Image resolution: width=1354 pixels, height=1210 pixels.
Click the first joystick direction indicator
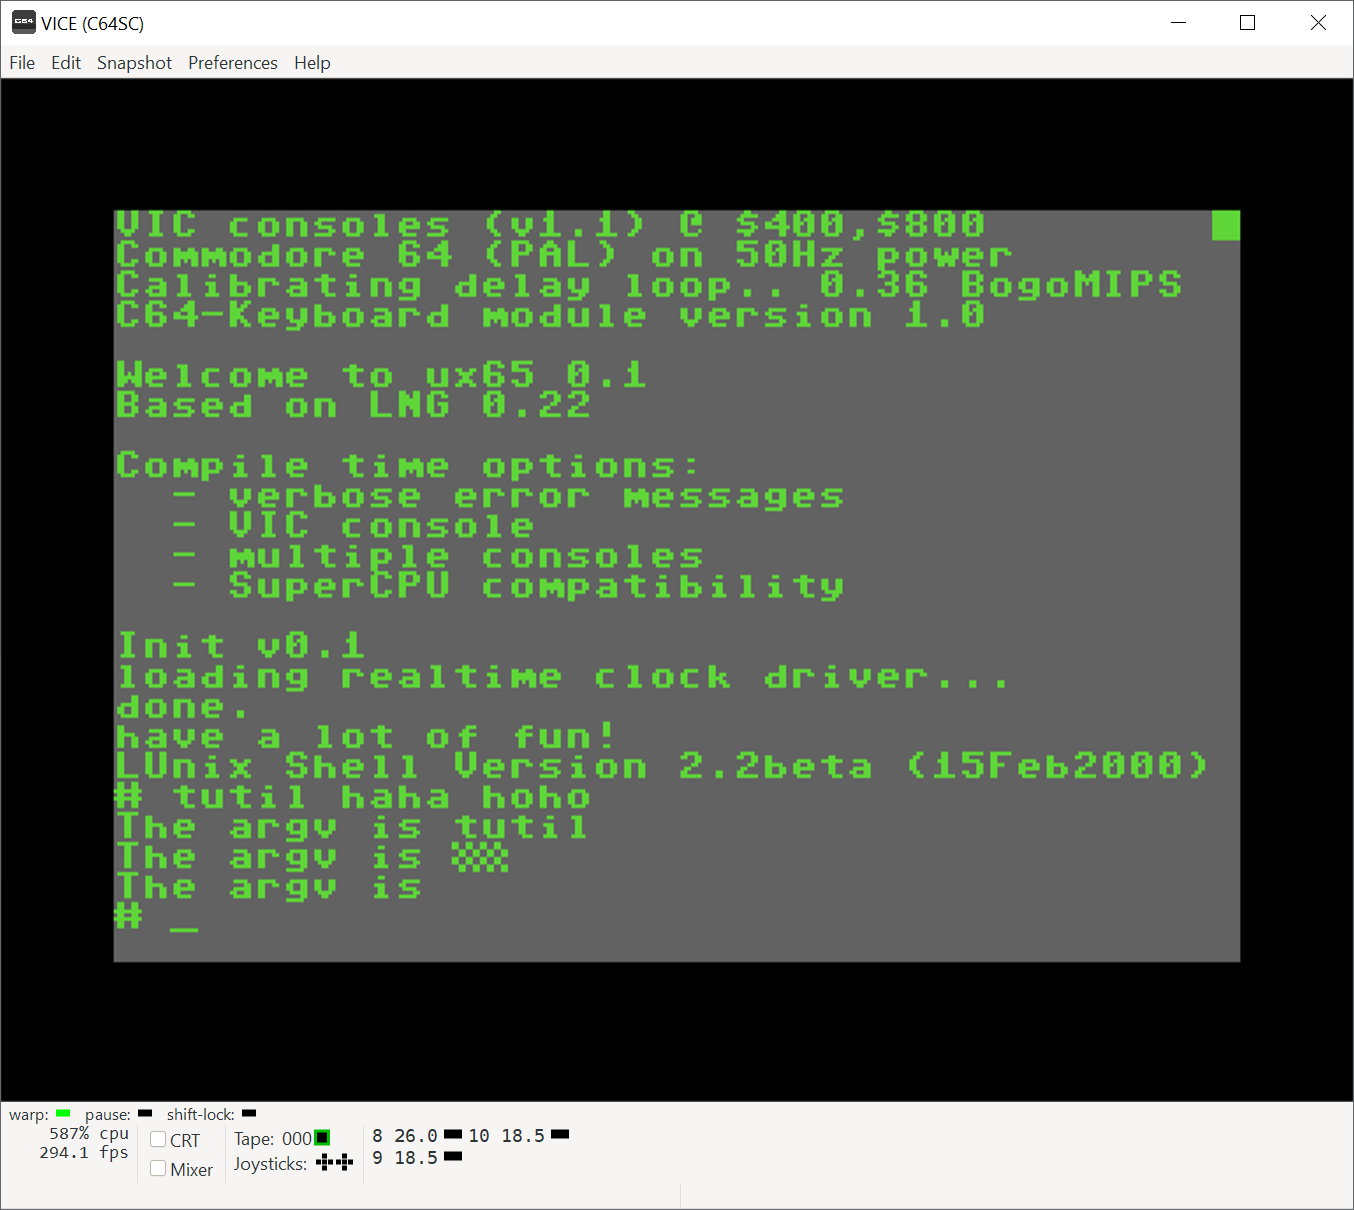click(x=325, y=1162)
